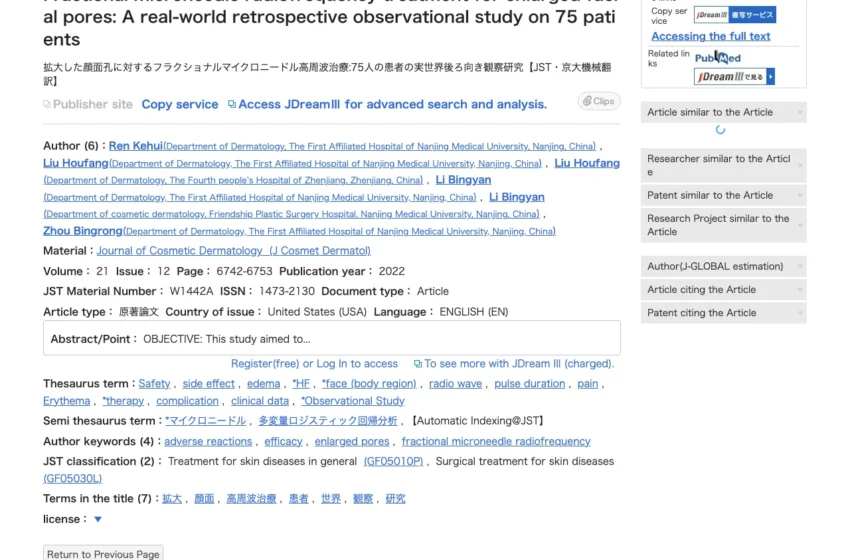Select thesaurus term edema
This screenshot has height=560, width=850.
click(x=263, y=384)
